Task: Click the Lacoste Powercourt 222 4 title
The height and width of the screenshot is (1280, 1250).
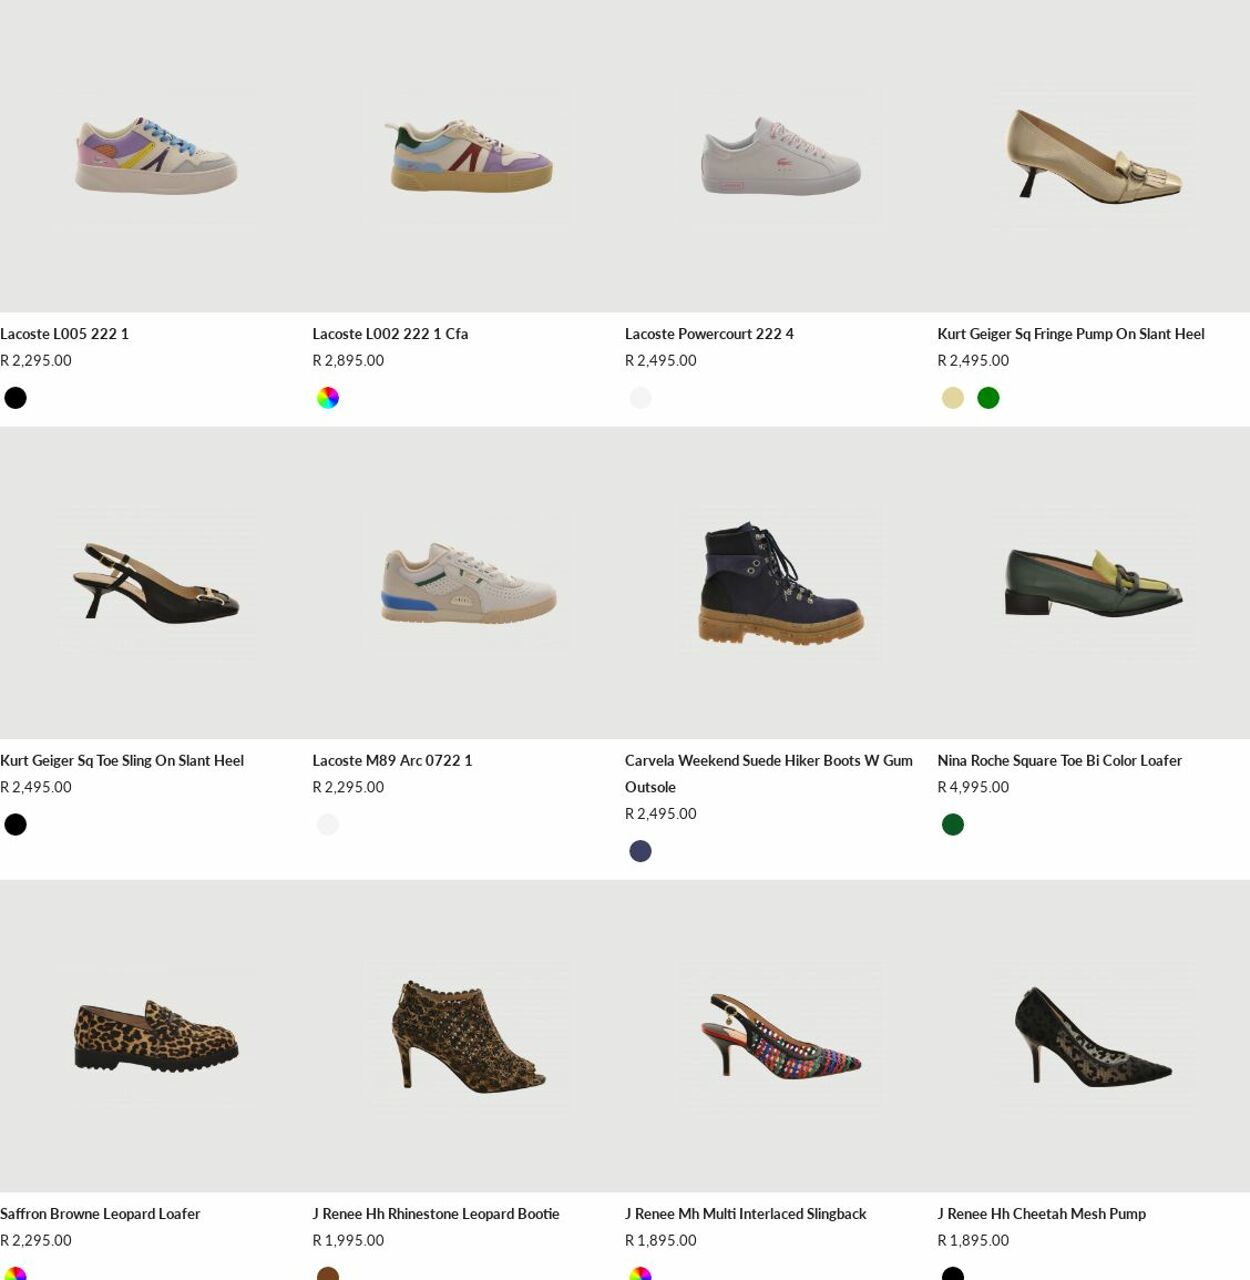Action: (709, 334)
